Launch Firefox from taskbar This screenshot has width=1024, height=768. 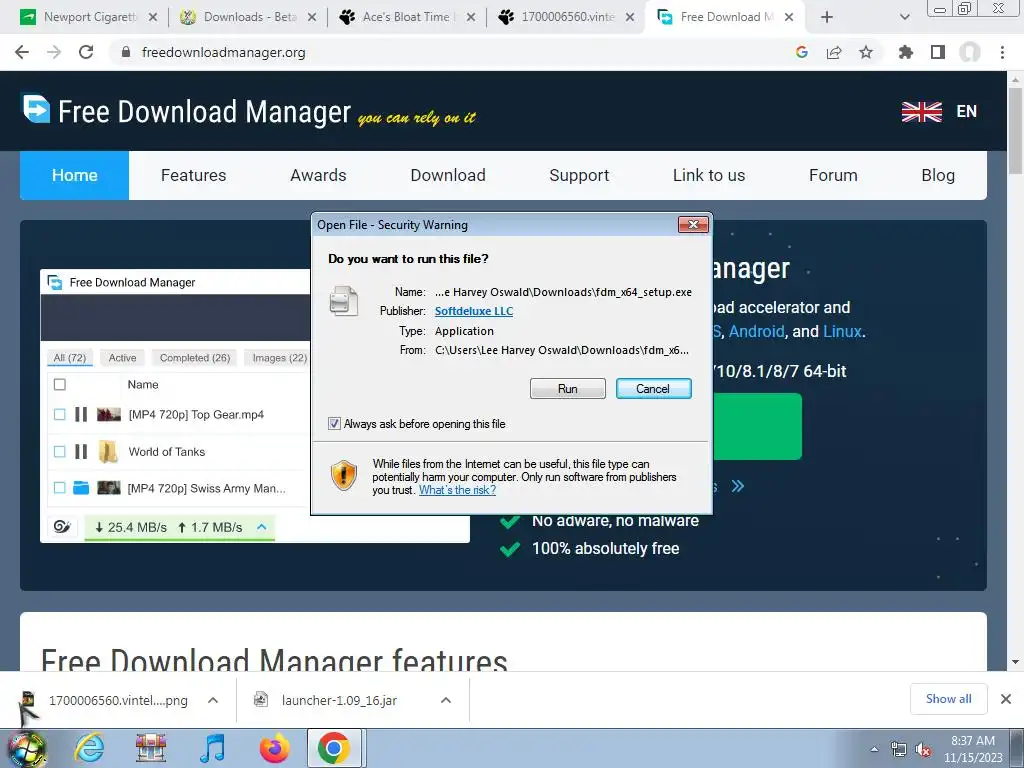click(x=274, y=748)
